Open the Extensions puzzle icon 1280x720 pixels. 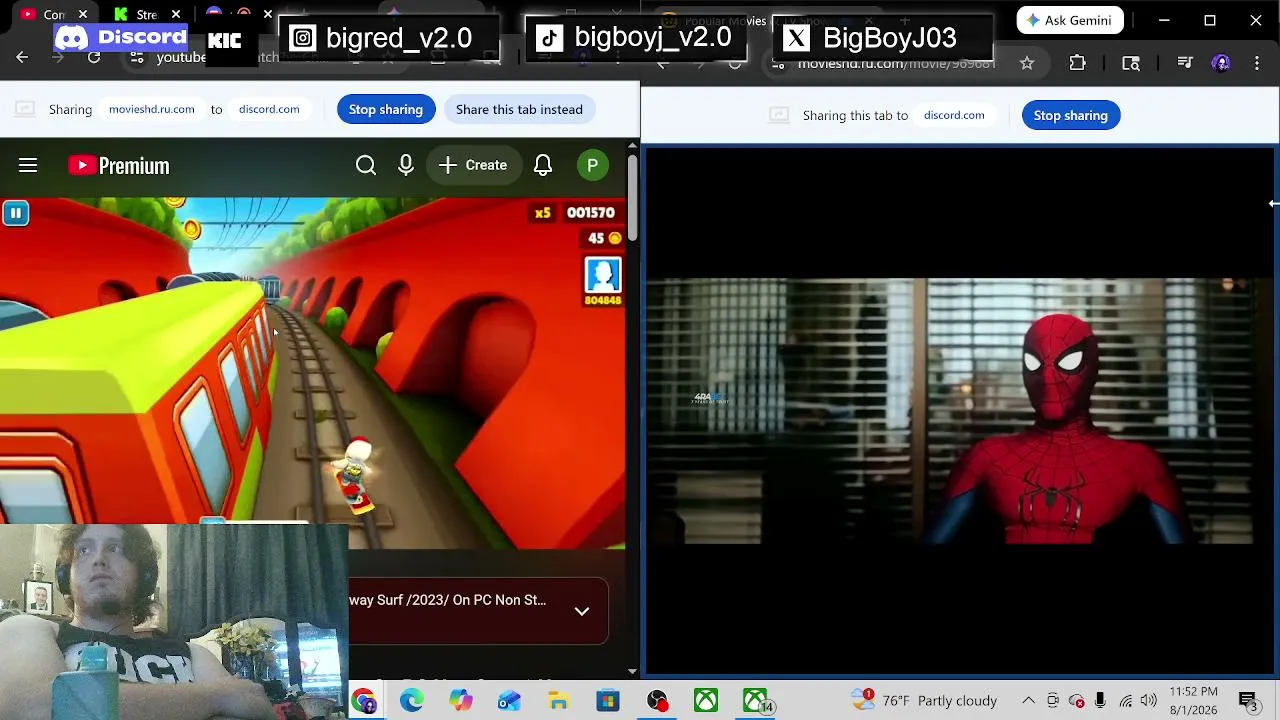pos(1077,63)
